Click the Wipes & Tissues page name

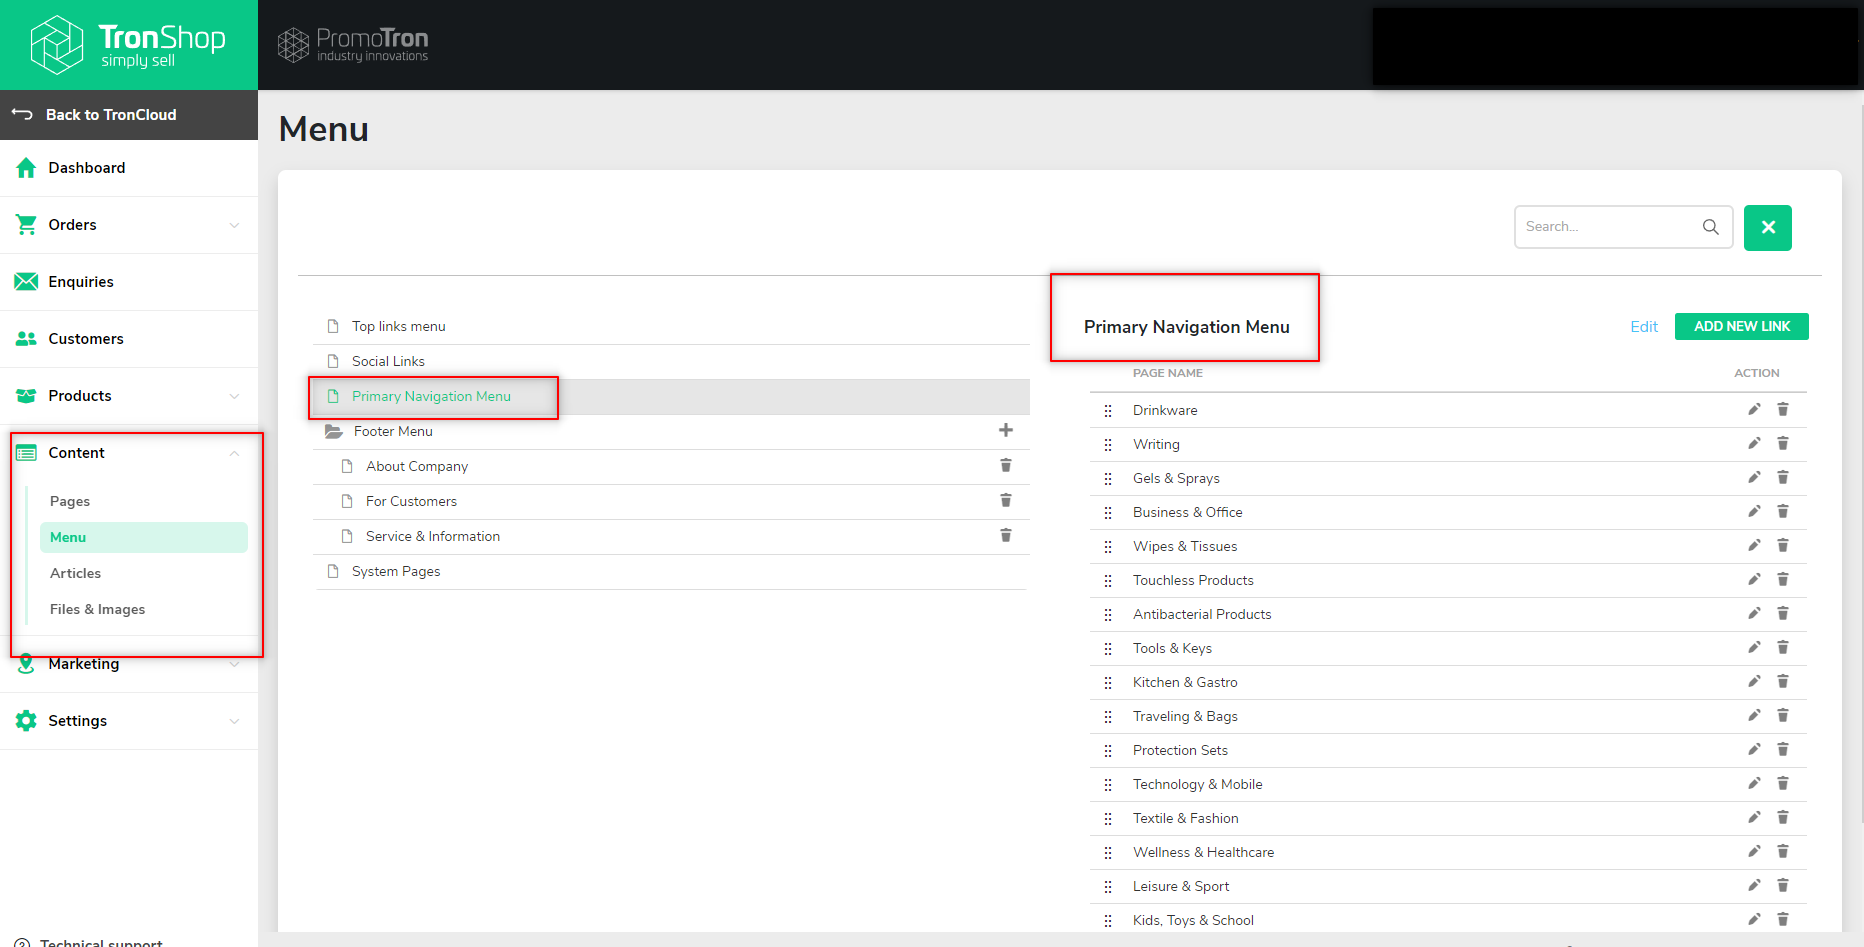1185,546
